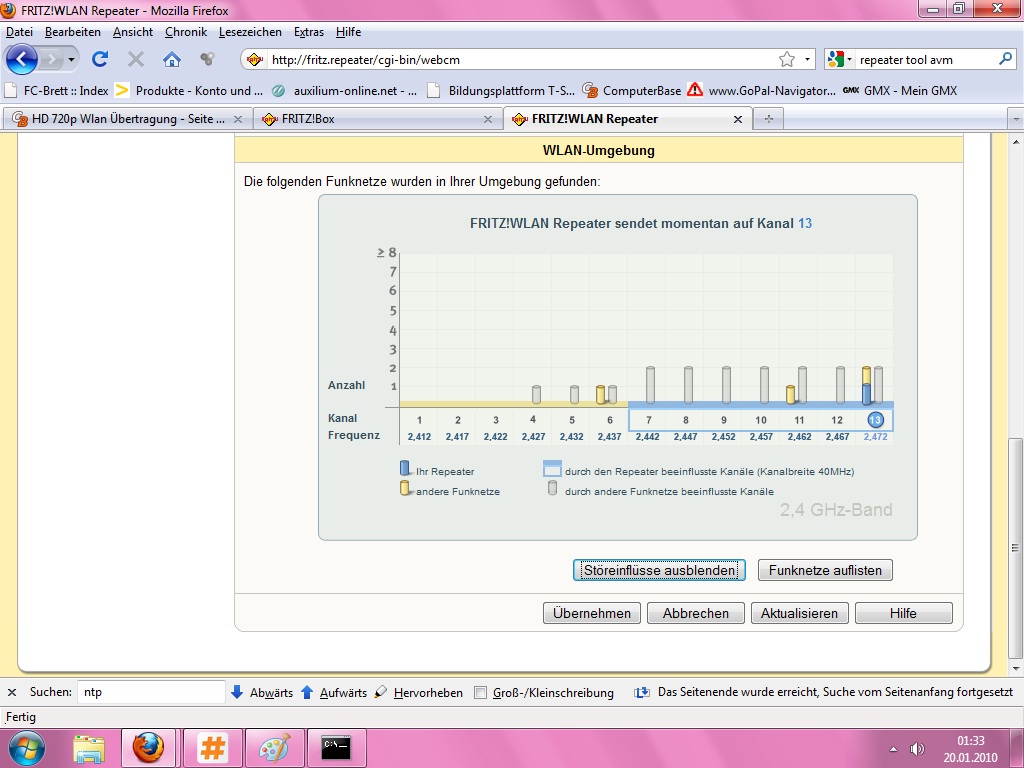This screenshot has width=1024, height=768.
Task: Open the Chronik menu
Action: (x=185, y=31)
